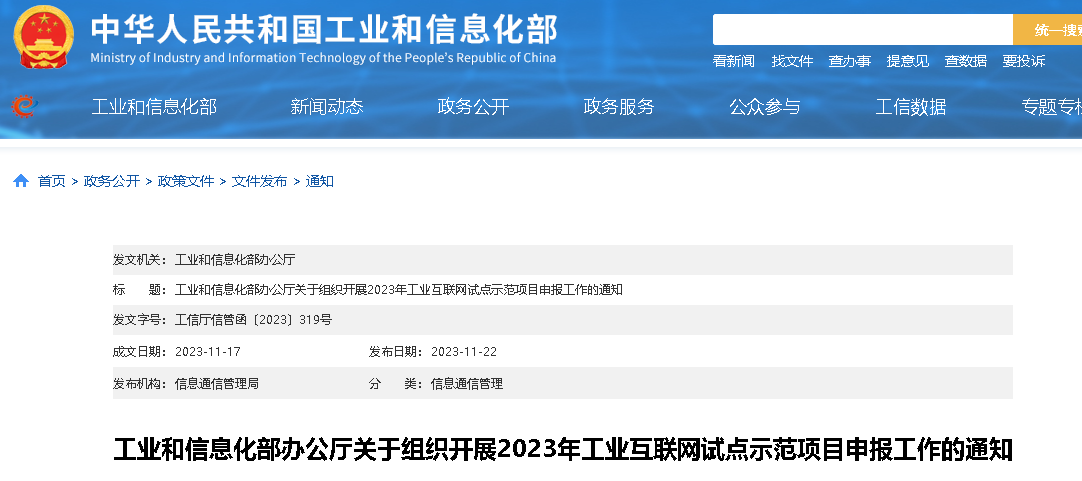Click the 发布日期 label
This screenshot has height=481, width=1082.
(x=396, y=352)
